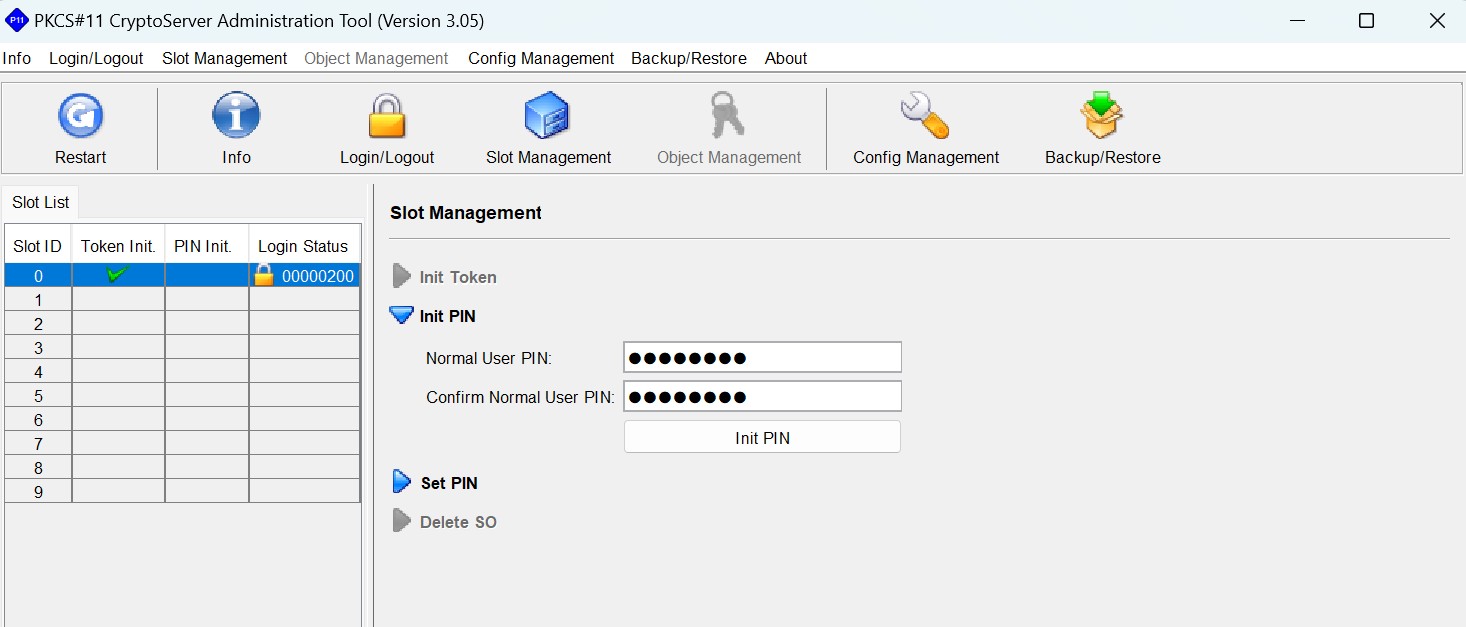The width and height of the screenshot is (1466, 627).
Task: Click the Login Status column header
Action: click(303, 246)
